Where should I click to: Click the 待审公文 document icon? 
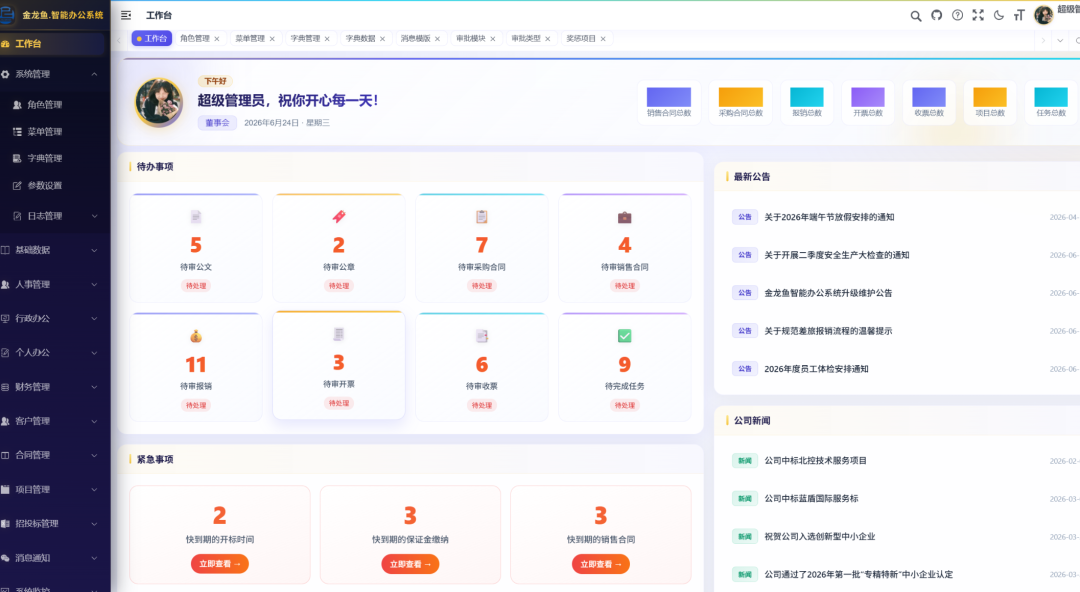(x=196, y=217)
